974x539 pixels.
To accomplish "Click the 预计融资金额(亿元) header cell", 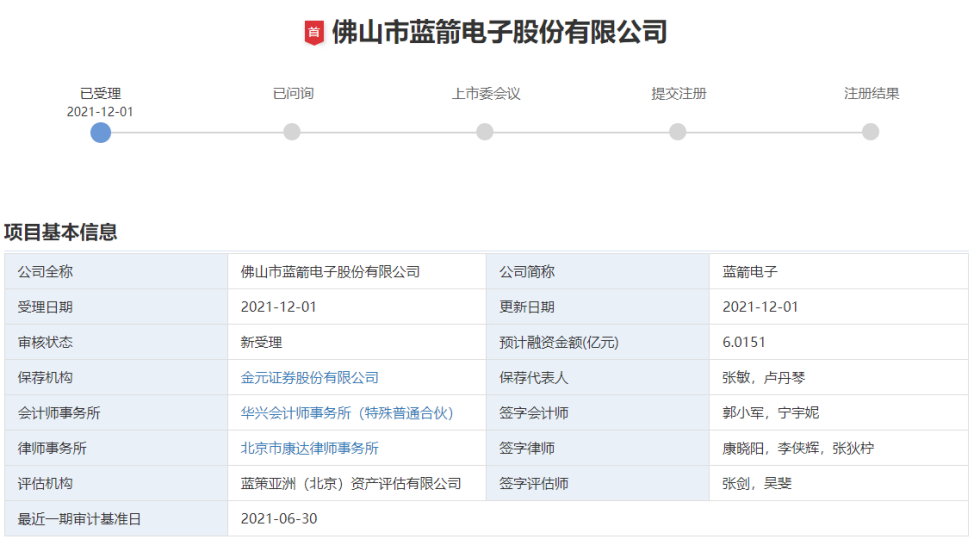I will pyautogui.click(x=598, y=342).
